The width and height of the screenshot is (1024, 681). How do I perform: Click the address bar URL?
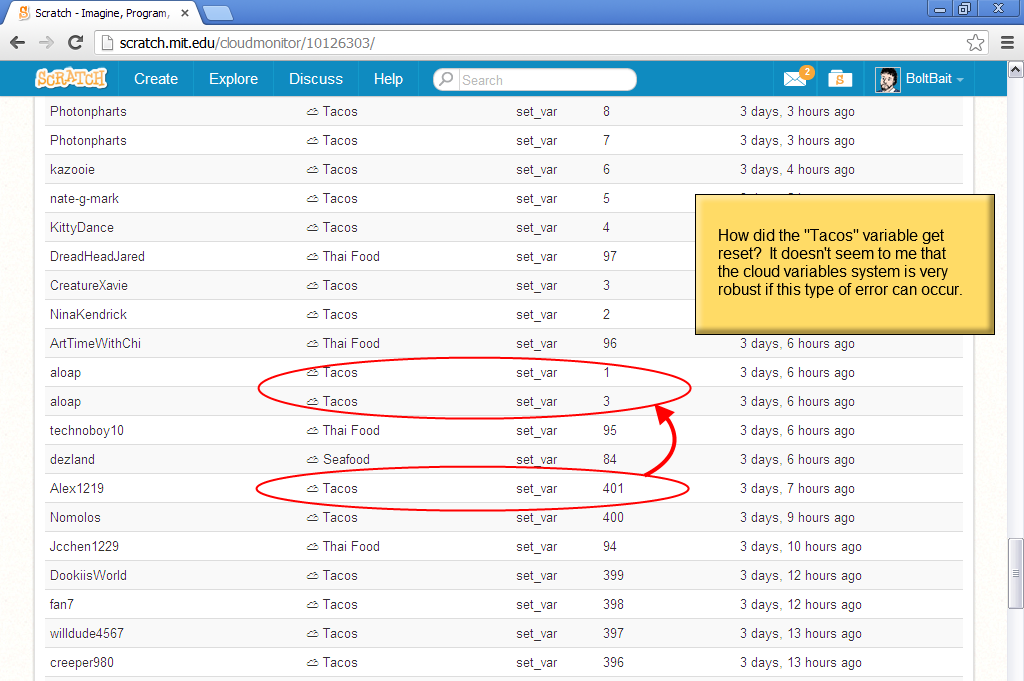click(x=248, y=43)
